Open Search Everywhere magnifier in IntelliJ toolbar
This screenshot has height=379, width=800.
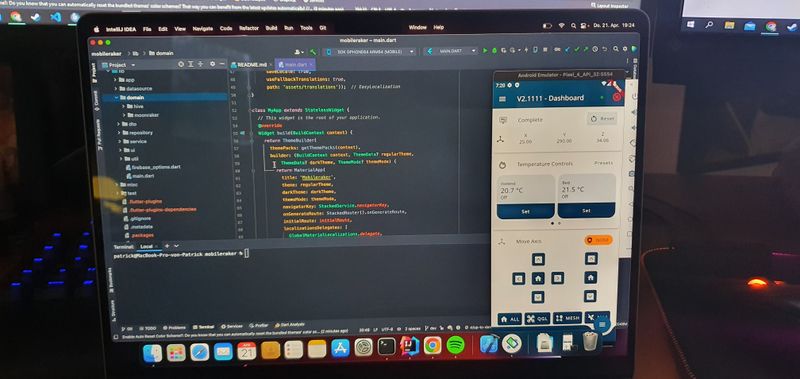(x=616, y=49)
